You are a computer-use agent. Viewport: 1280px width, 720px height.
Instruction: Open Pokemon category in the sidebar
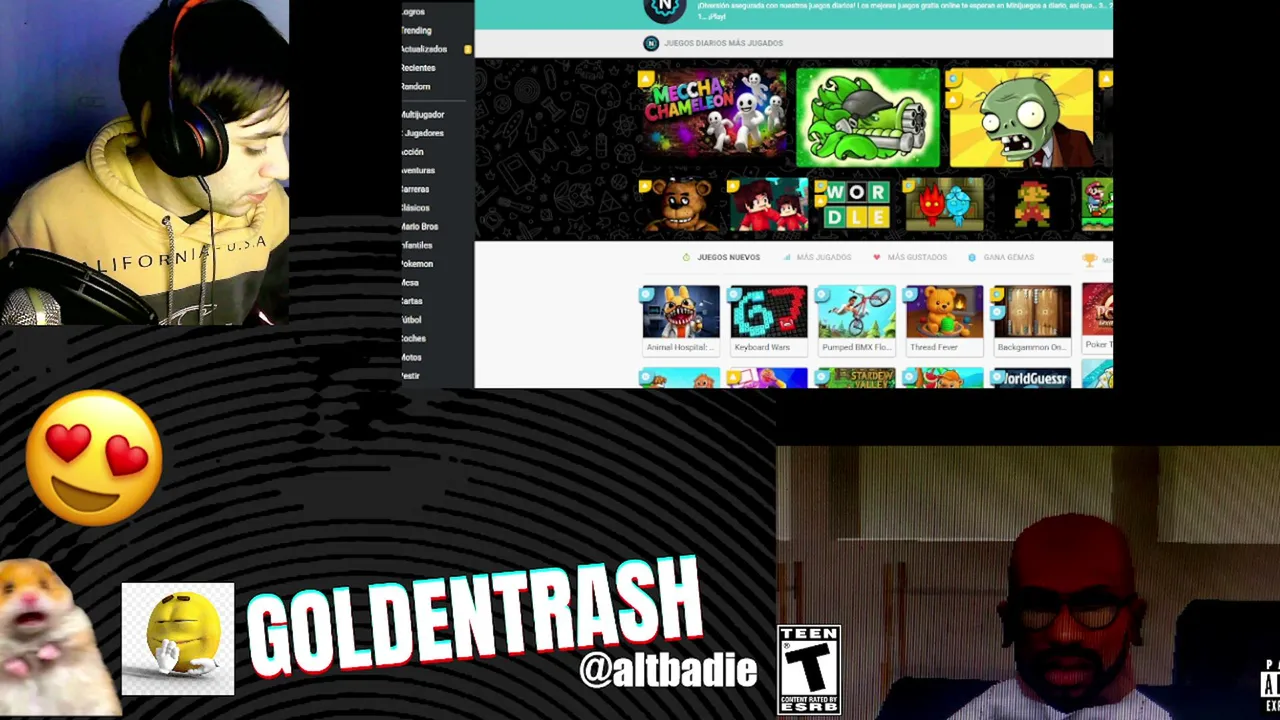(417, 264)
